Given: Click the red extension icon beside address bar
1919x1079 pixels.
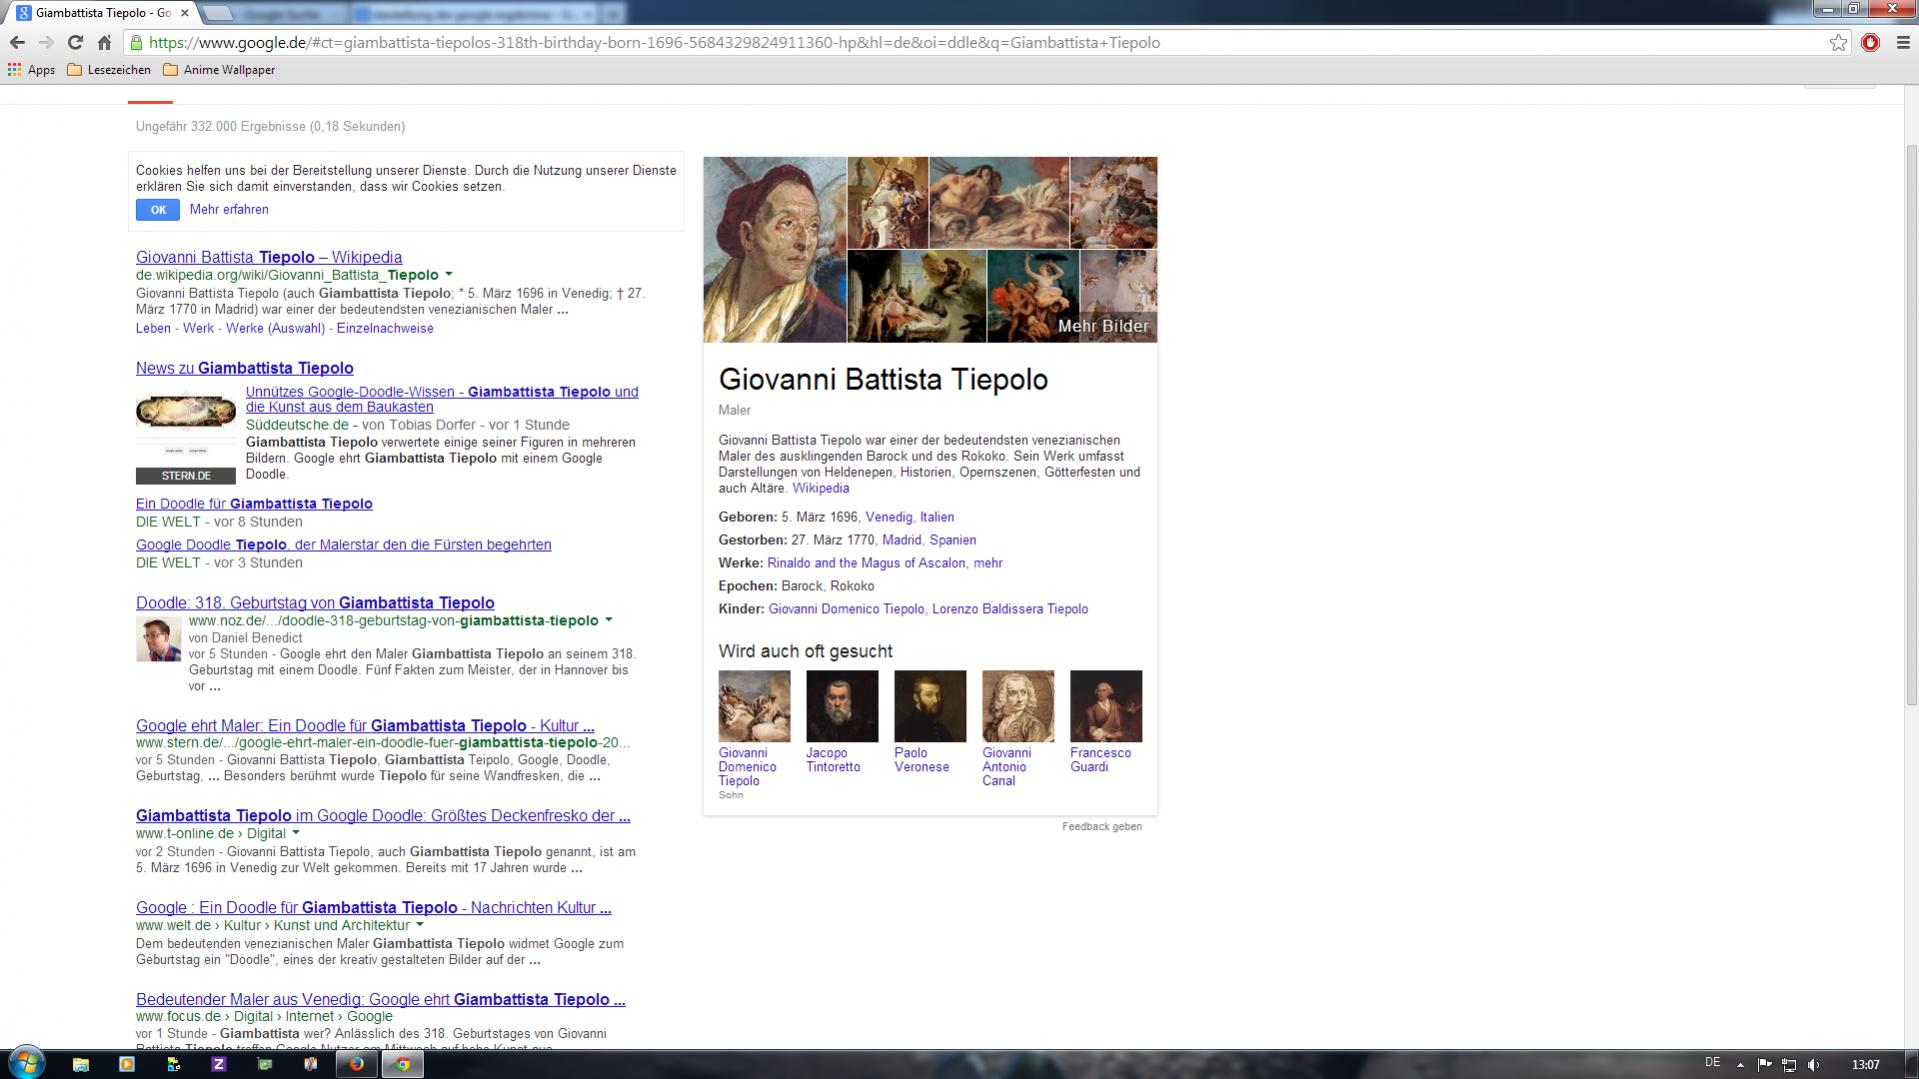Looking at the screenshot, I should (x=1870, y=42).
